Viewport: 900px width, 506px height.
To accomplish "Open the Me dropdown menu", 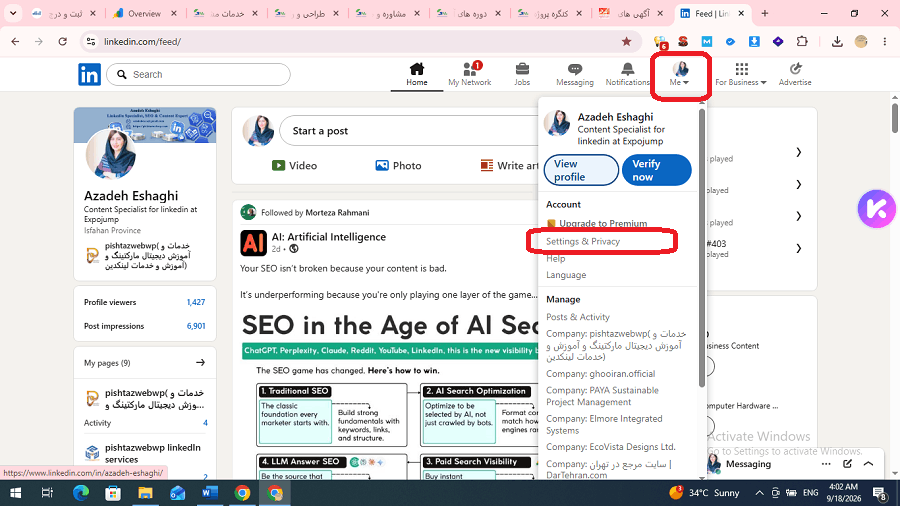I will (680, 75).
